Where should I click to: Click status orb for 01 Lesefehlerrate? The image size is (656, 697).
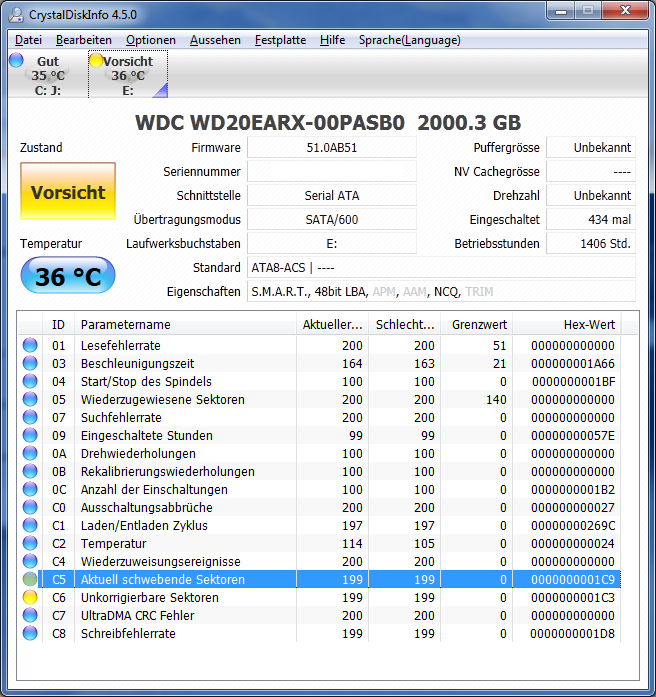pos(30,345)
